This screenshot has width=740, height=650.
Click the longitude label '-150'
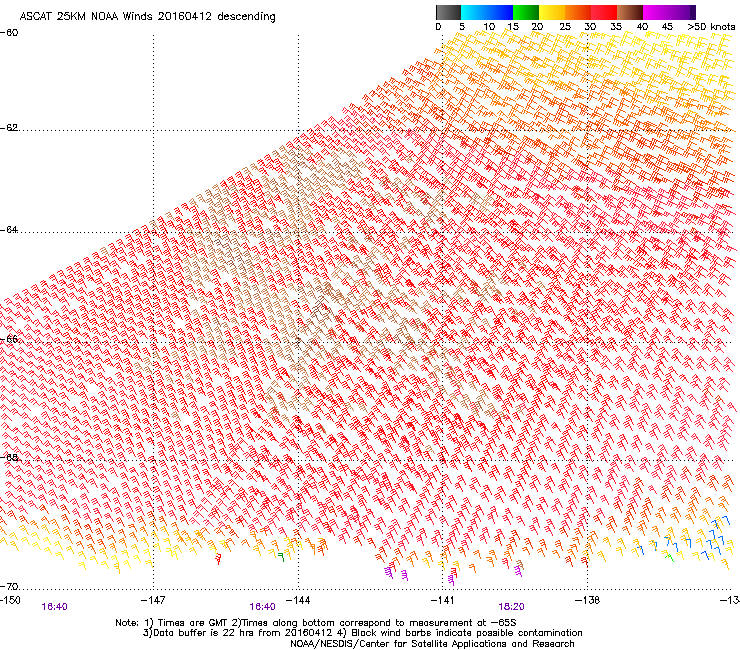[x=10, y=600]
